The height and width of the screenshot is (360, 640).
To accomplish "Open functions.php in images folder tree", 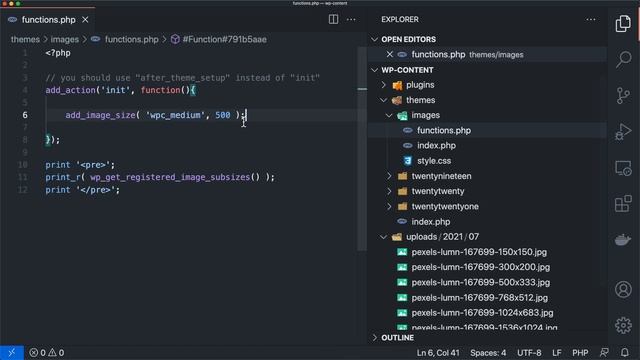I will [x=444, y=130].
